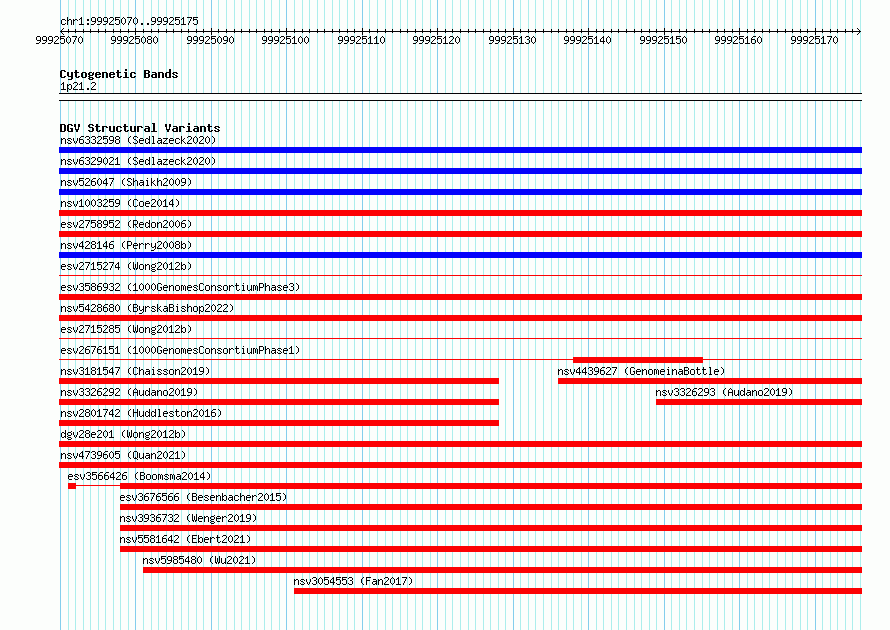890x630 pixels.
Task: Select the 1p21.2 cytogenetic band label
Action: point(78,86)
